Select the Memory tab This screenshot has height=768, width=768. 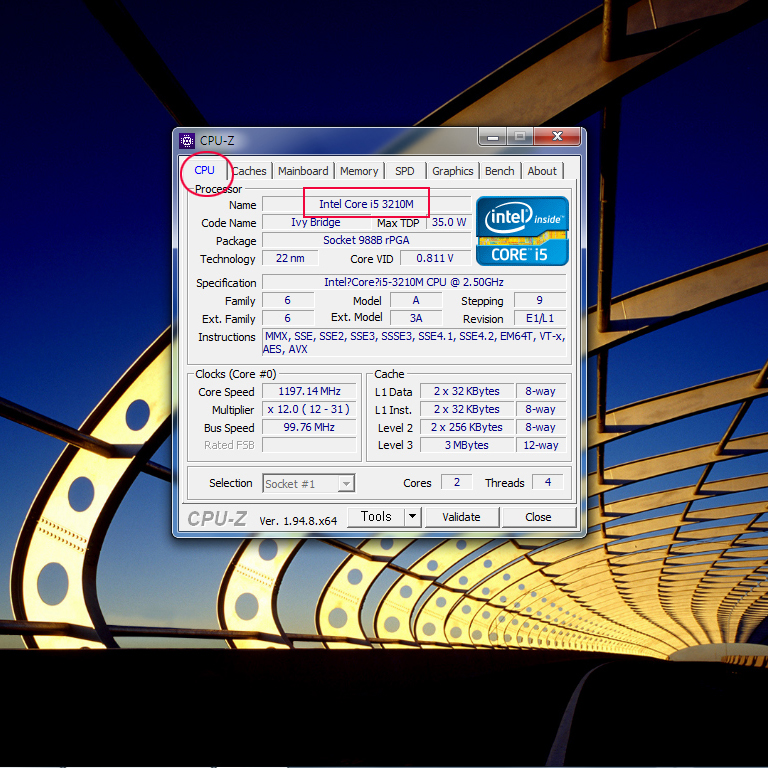click(x=359, y=171)
